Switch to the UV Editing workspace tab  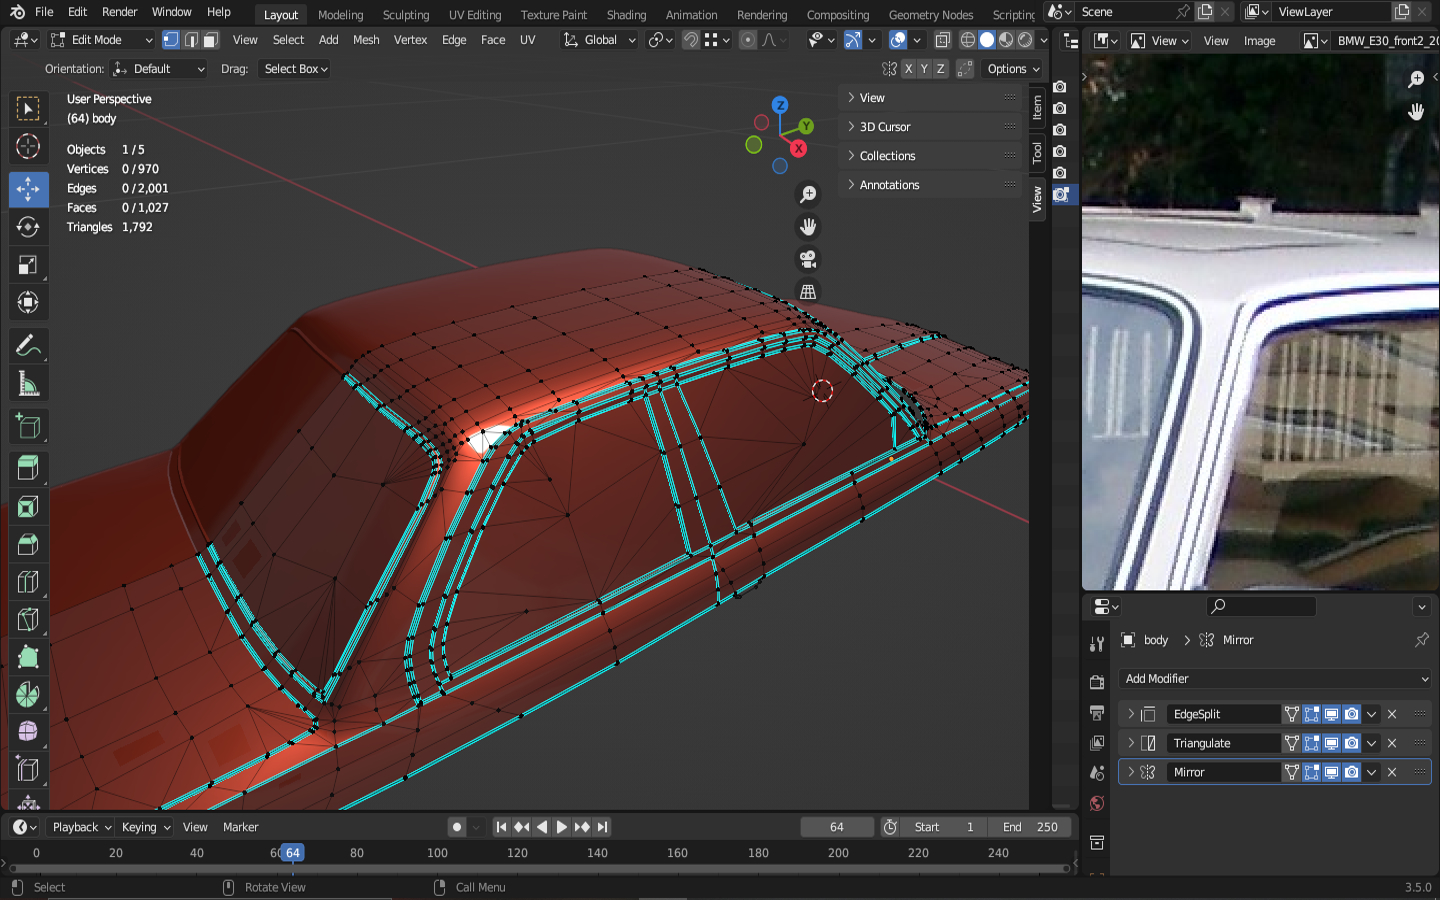pyautogui.click(x=474, y=15)
